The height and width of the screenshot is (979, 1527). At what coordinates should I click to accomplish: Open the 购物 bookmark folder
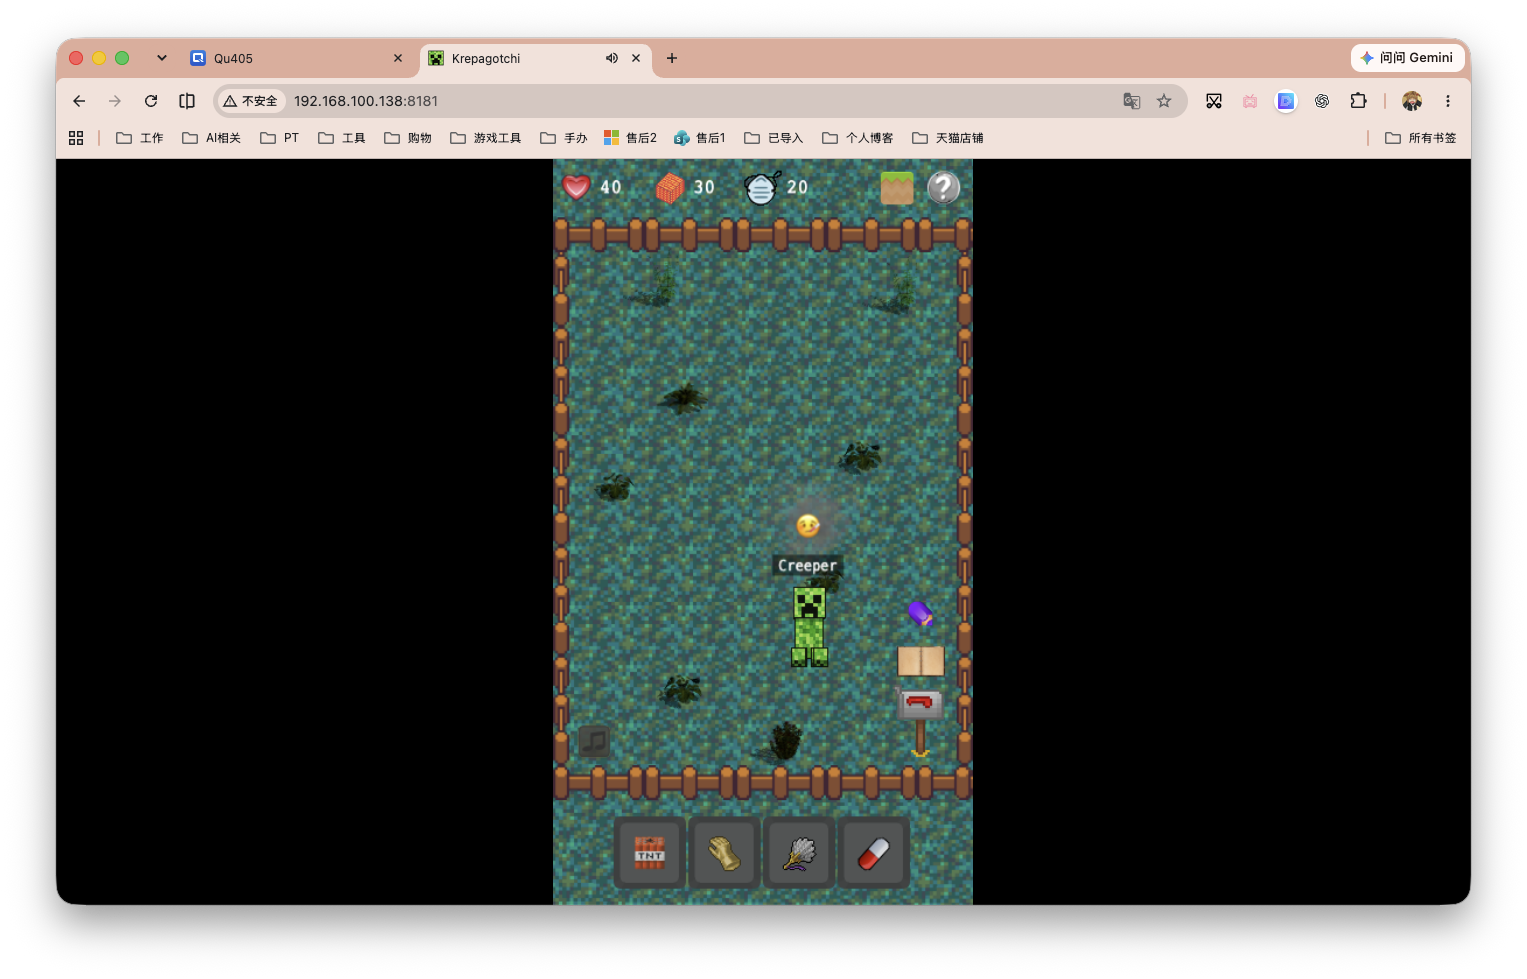tap(408, 138)
